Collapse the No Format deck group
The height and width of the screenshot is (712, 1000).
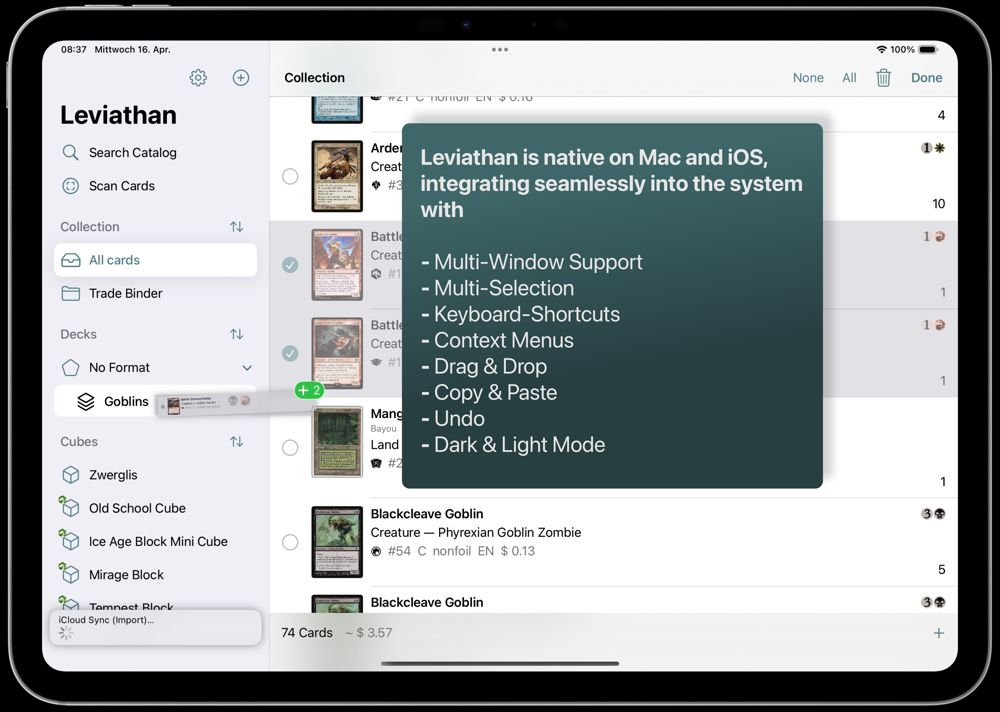(x=247, y=367)
